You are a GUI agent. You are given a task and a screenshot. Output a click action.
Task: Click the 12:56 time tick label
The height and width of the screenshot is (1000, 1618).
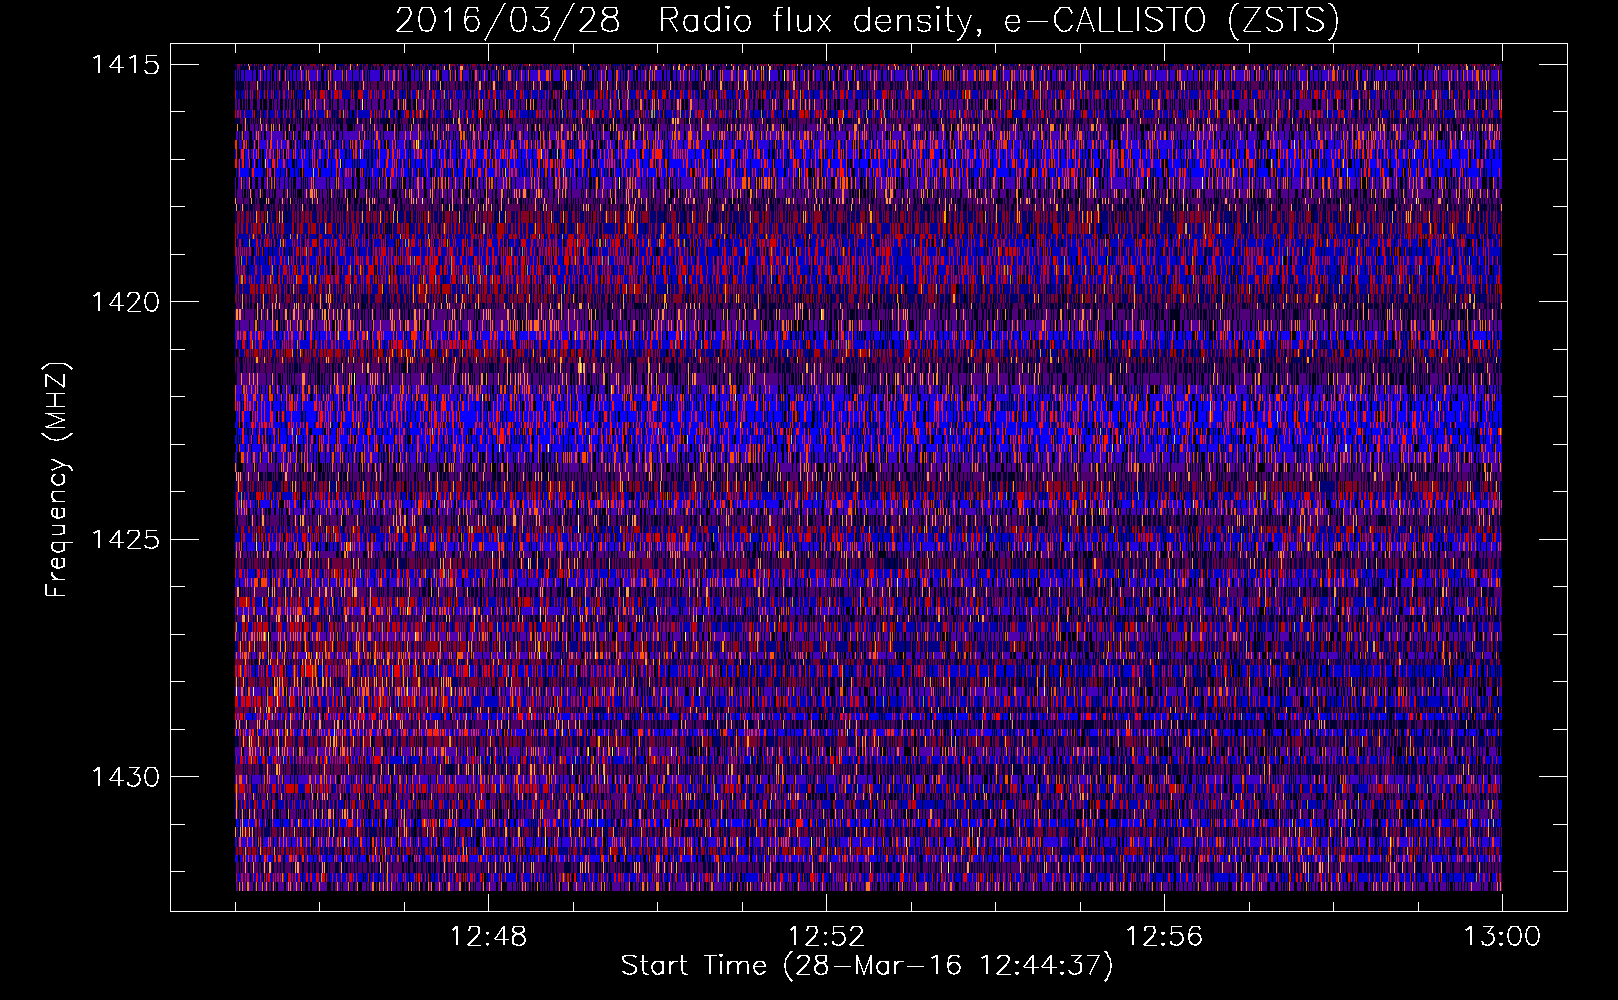click(x=1164, y=937)
